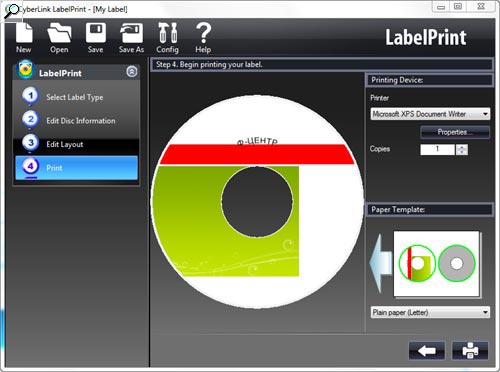Click the Properties button
Viewport: 500px width, 372px height.
coord(455,132)
